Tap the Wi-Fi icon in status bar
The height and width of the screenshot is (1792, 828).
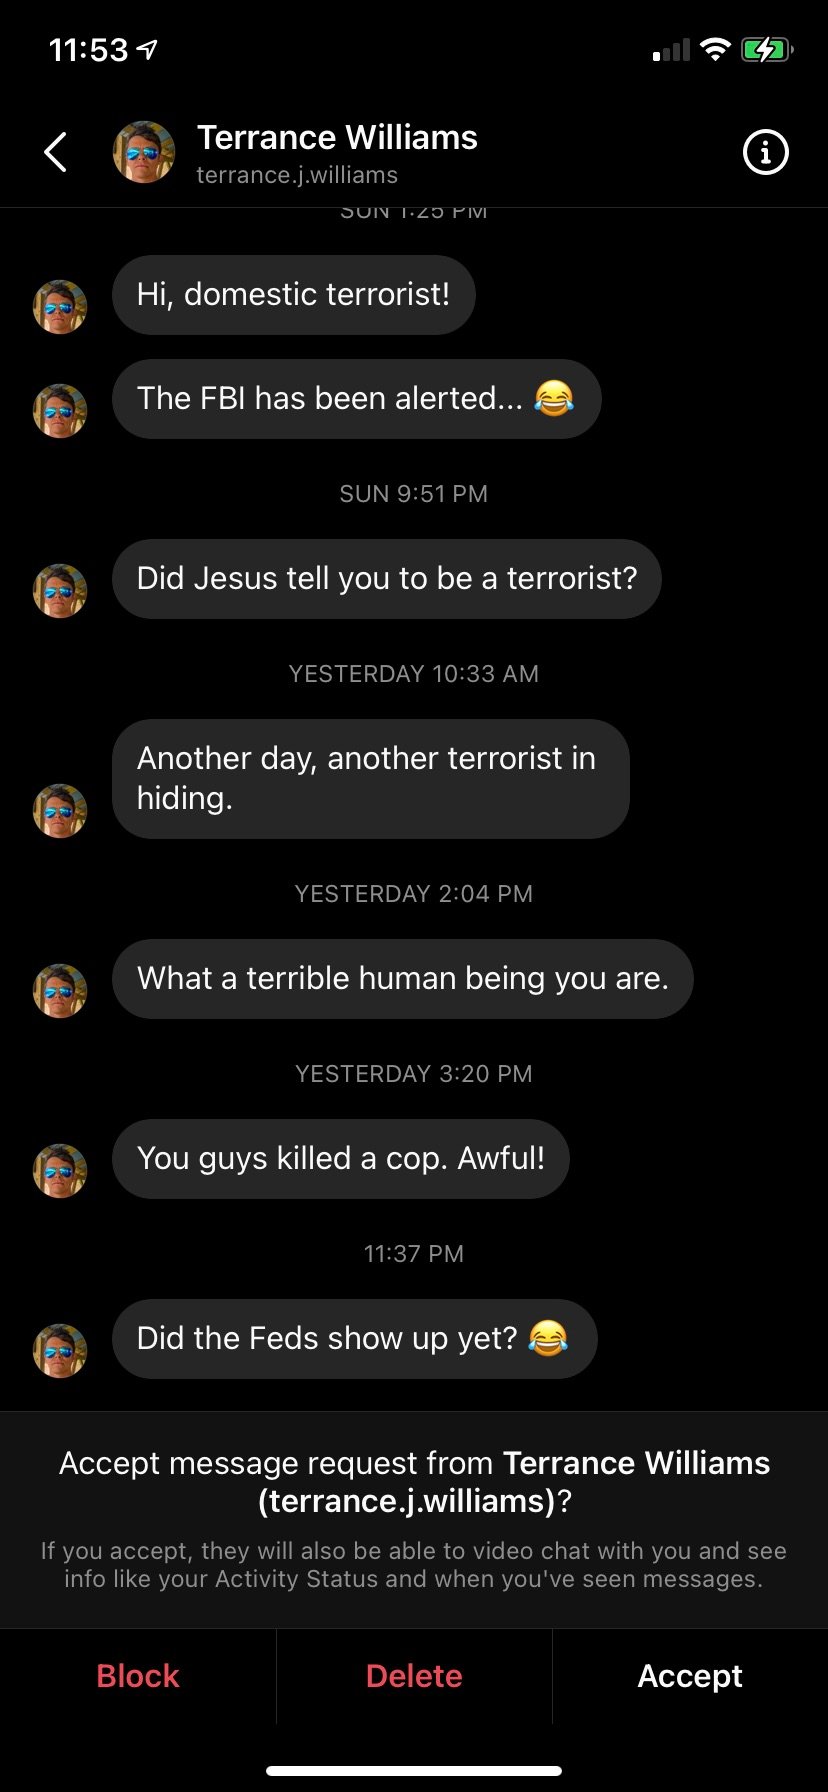[x=715, y=50]
